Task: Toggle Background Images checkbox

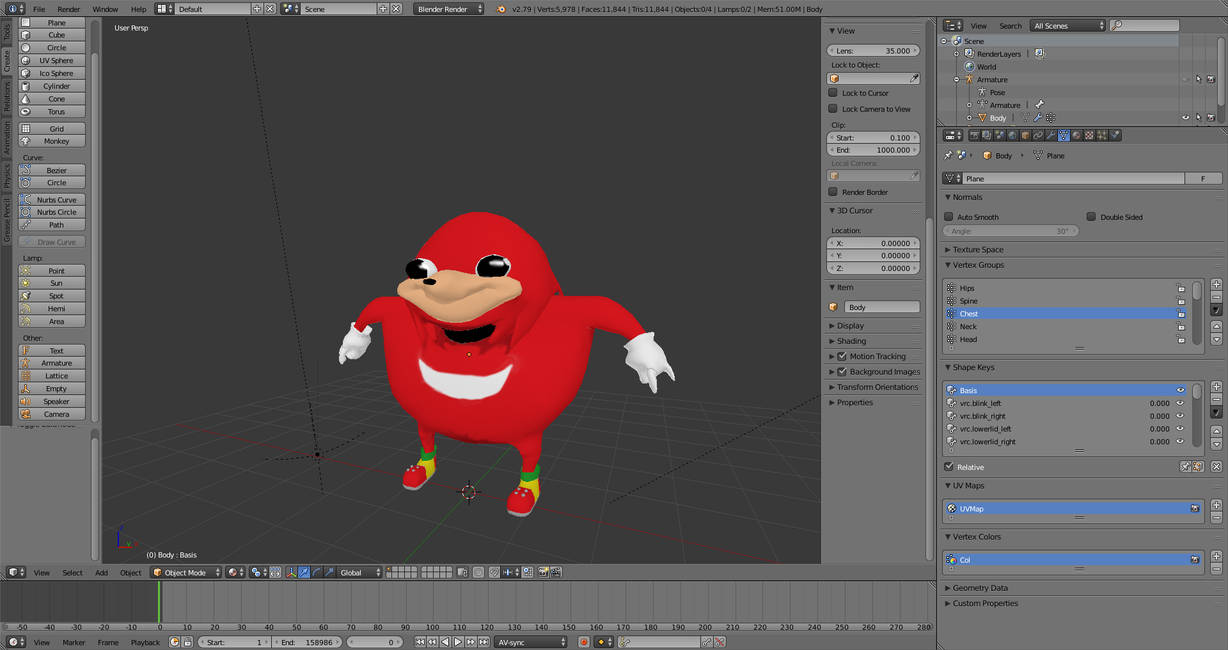Action: tap(841, 372)
